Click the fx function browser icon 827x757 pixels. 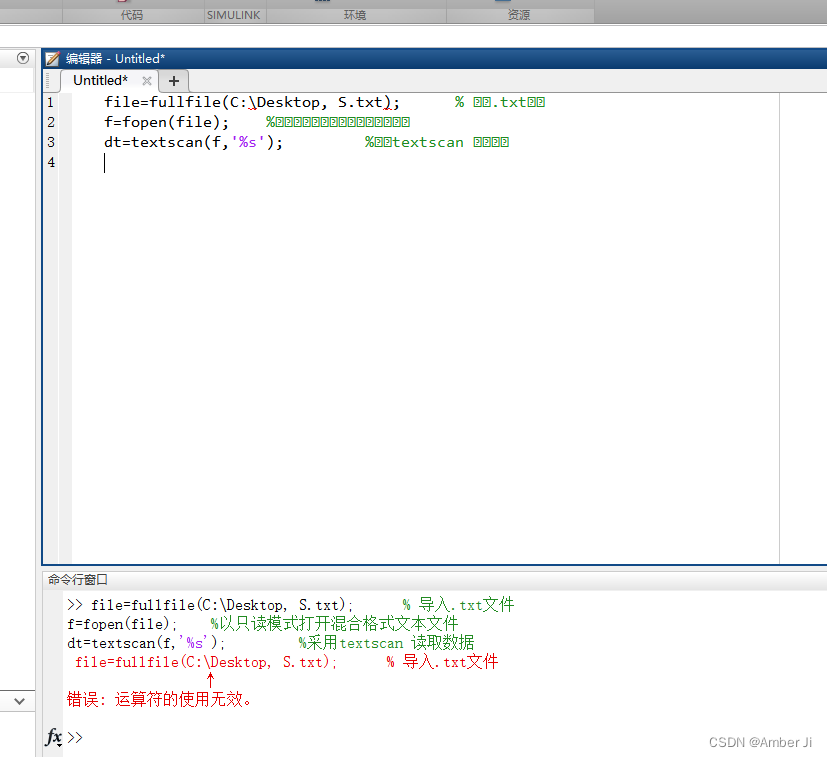coord(54,737)
